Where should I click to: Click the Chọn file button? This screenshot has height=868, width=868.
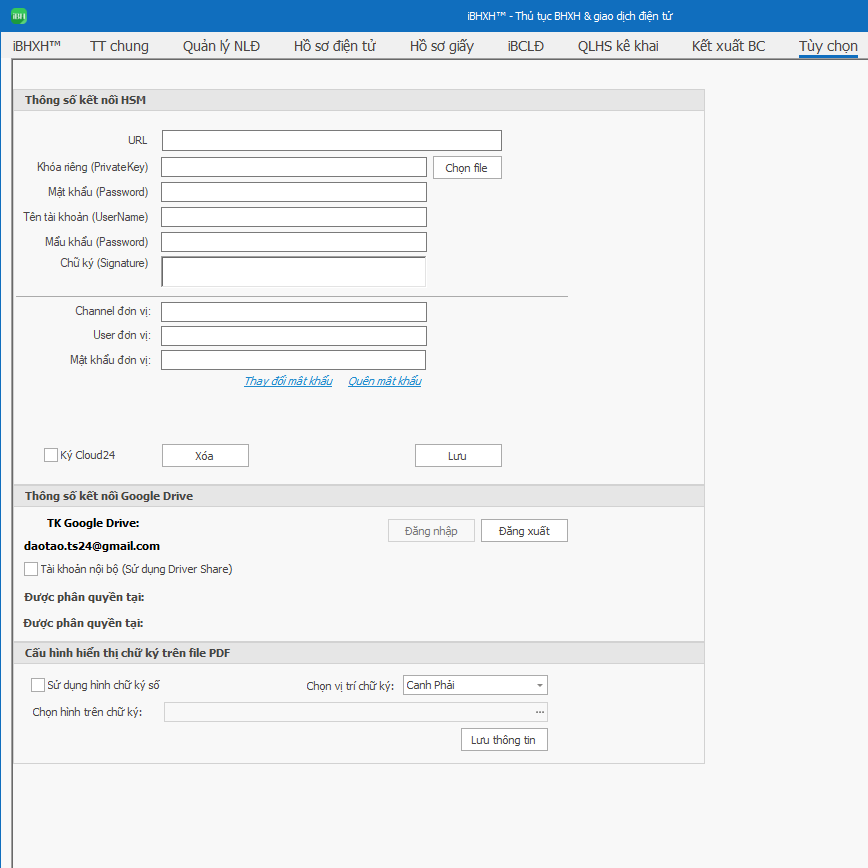tap(466, 168)
